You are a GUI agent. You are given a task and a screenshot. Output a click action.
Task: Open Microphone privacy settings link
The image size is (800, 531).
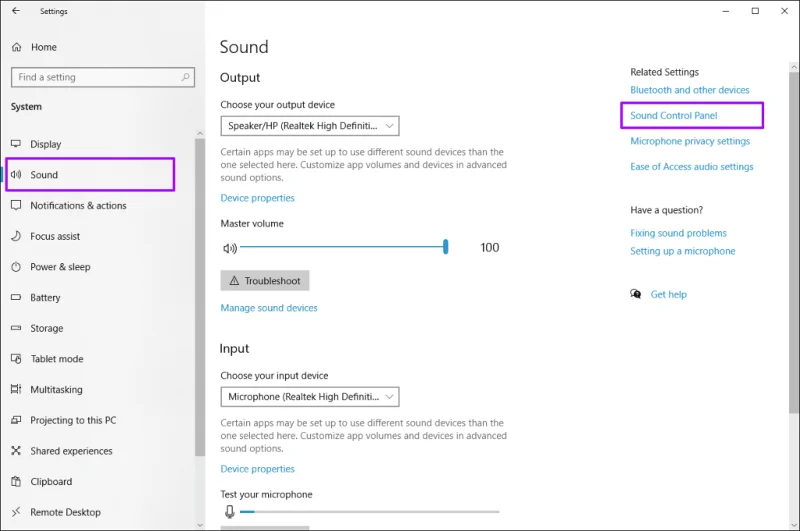click(690, 141)
